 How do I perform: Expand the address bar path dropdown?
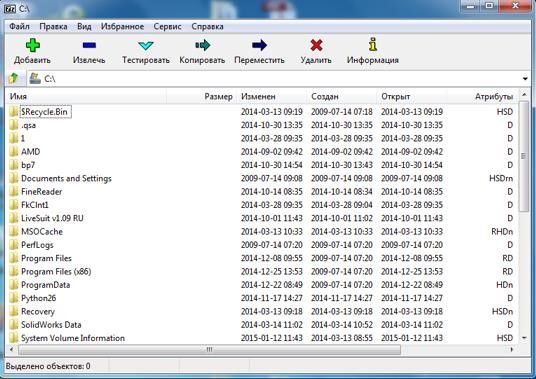click(x=525, y=79)
